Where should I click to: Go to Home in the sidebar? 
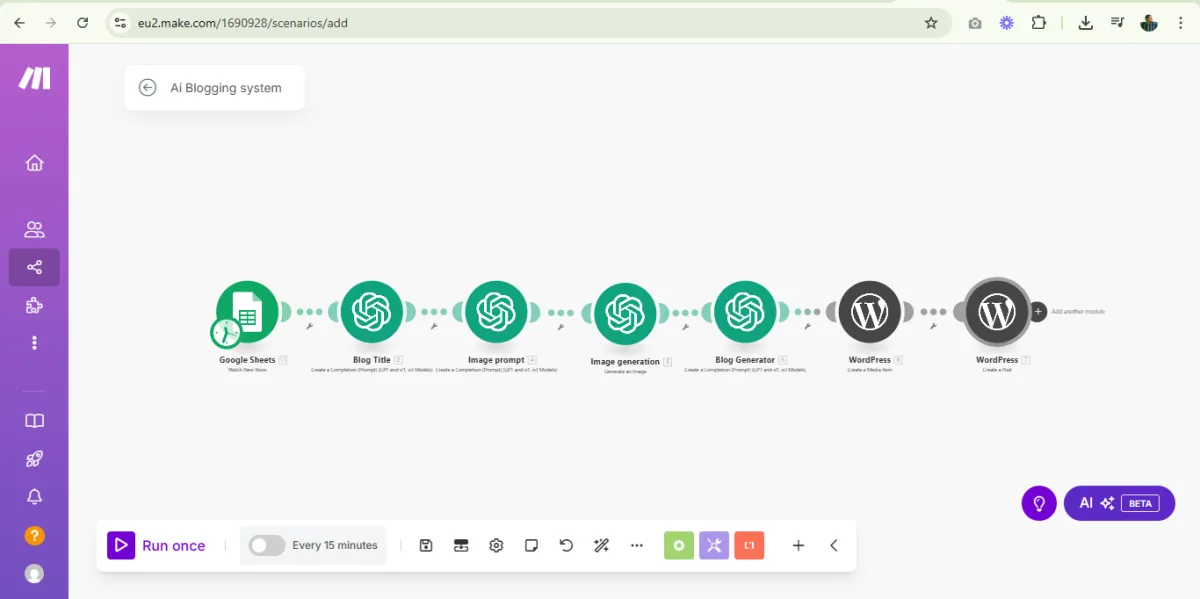(34, 163)
